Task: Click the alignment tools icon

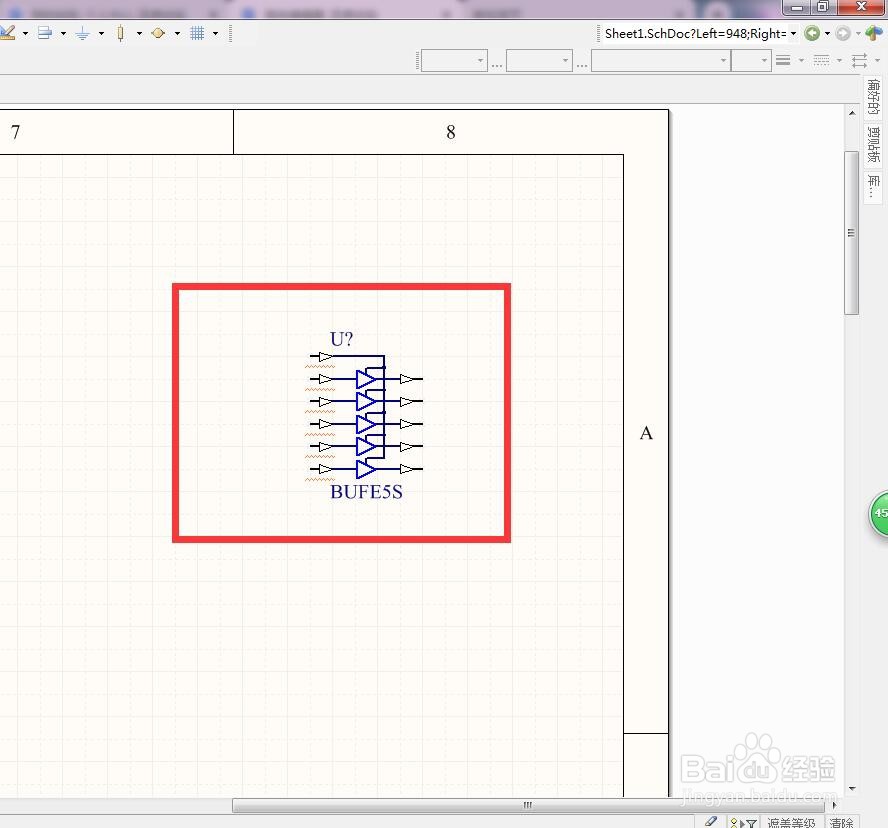Action: tap(45, 33)
